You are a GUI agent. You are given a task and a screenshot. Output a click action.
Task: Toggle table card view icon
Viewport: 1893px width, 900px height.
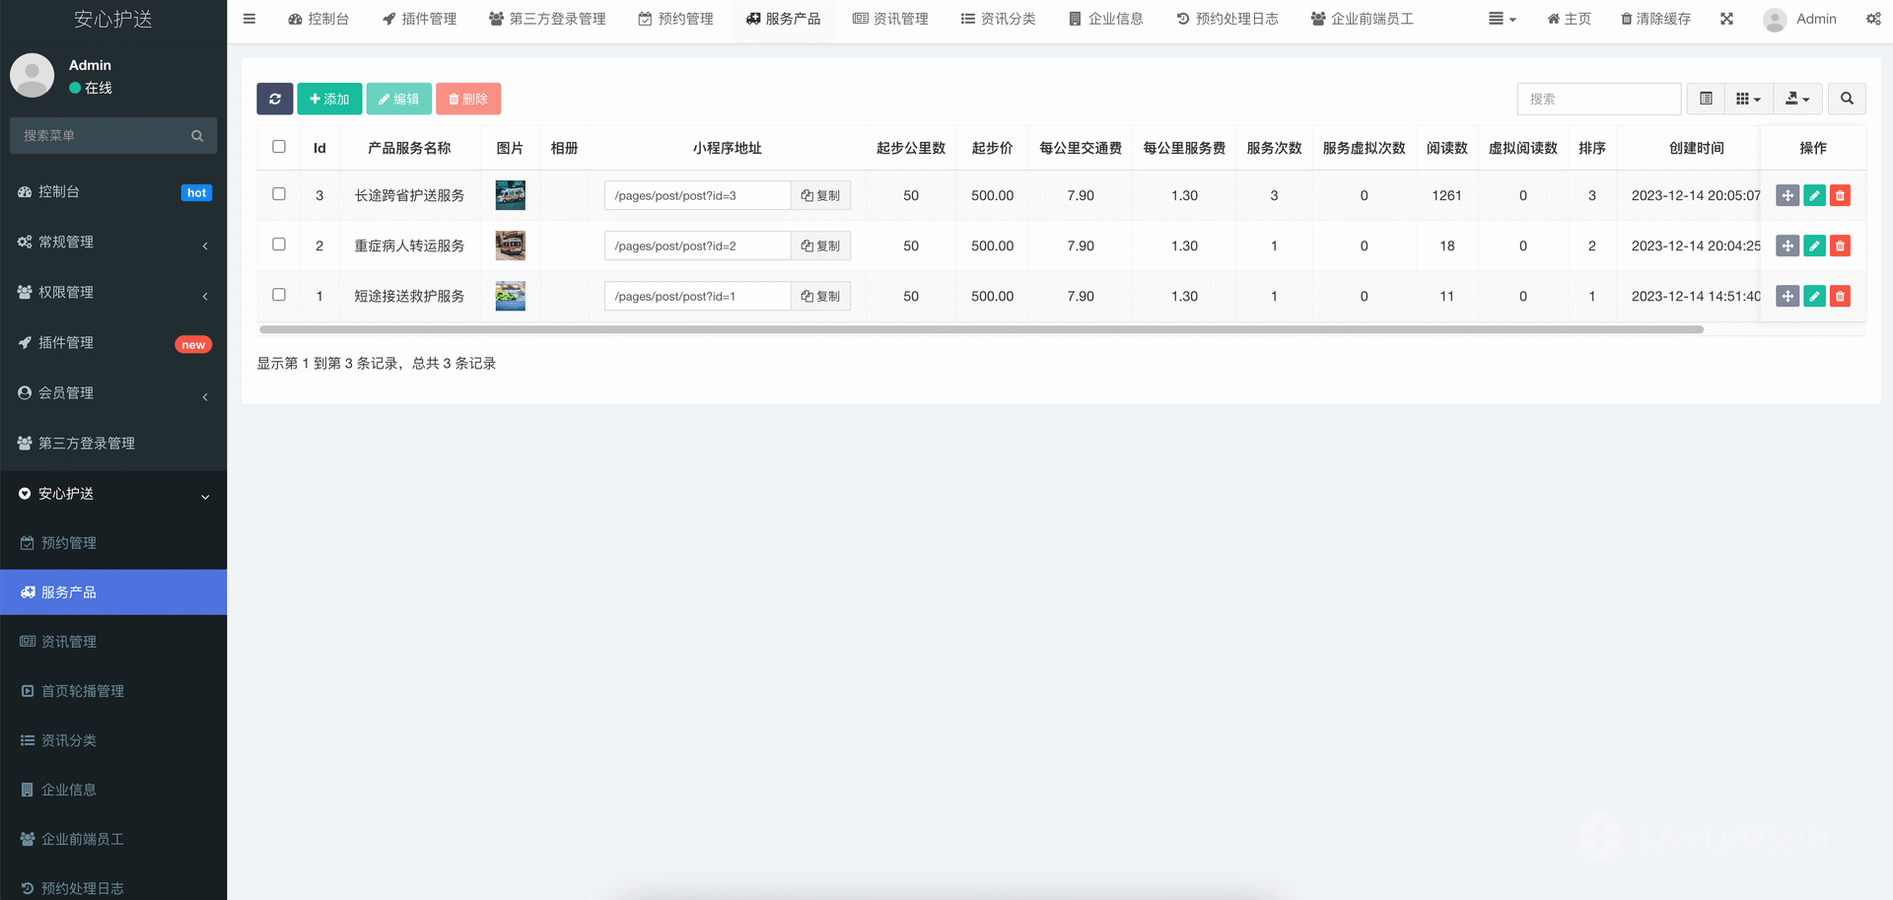tap(1706, 99)
